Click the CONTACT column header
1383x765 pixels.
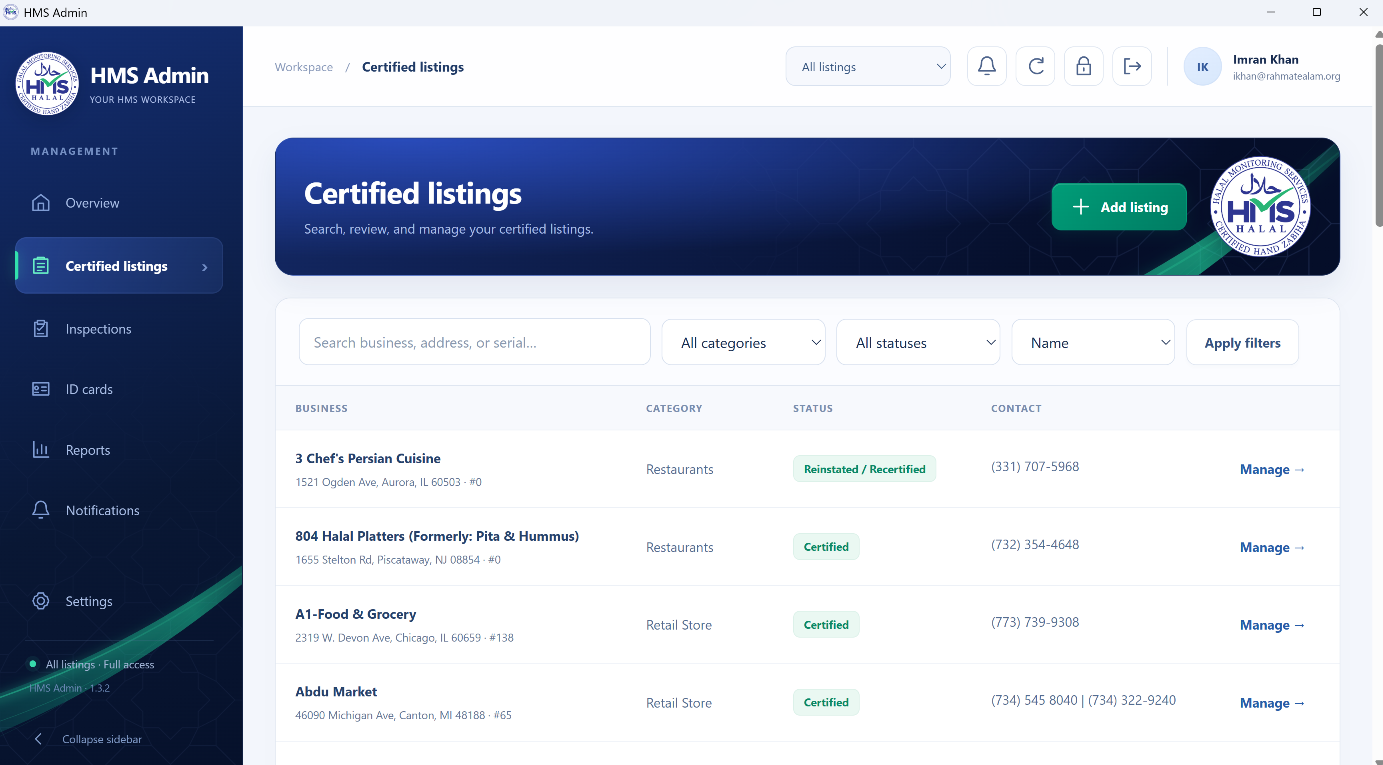pos(1016,408)
